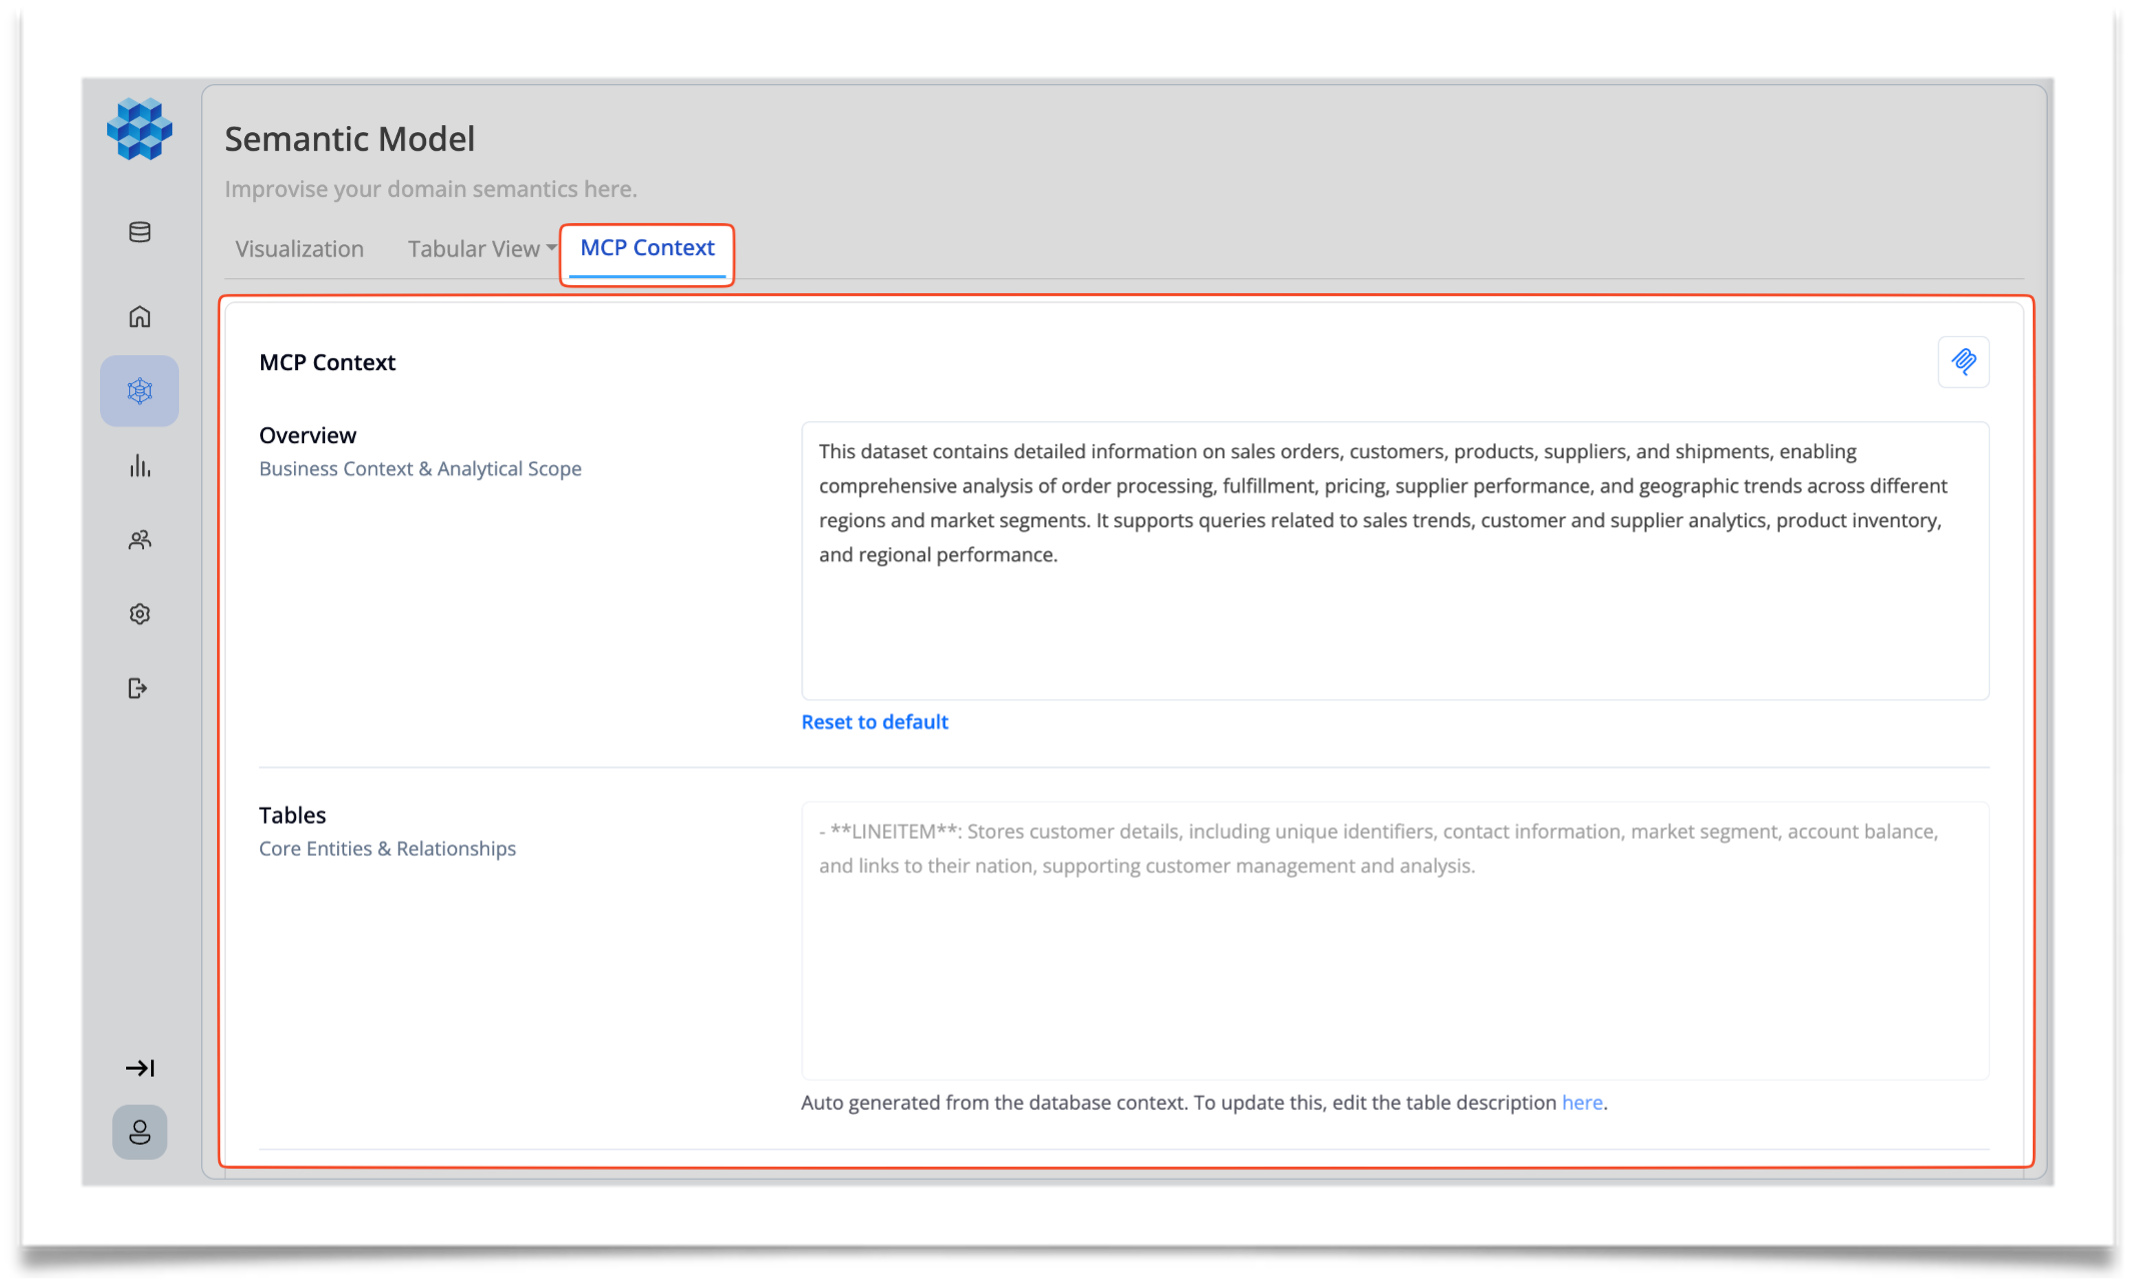The width and height of the screenshot is (2140, 1283).
Task: Open the users icon in sidebar
Action: coord(140,540)
